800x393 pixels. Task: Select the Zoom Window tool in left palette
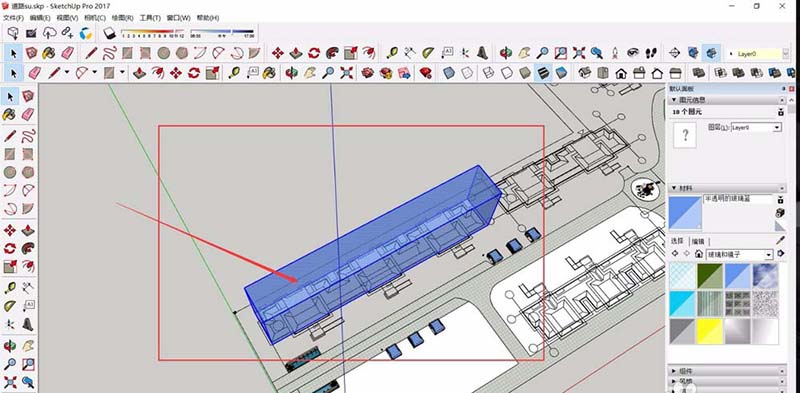(x=28, y=364)
